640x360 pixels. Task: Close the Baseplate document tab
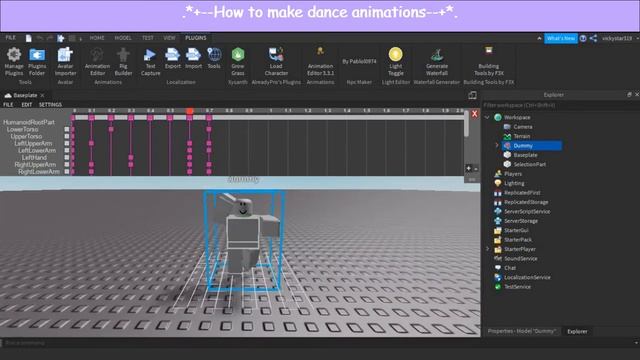(42, 95)
